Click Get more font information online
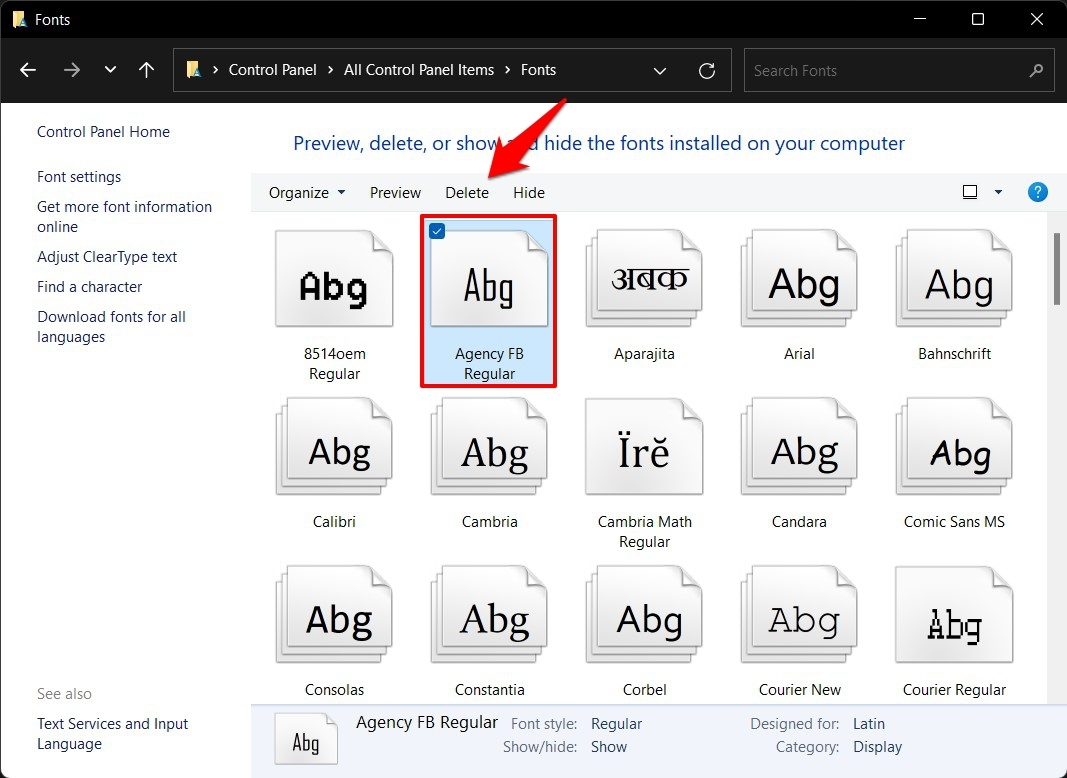The height and width of the screenshot is (778, 1067). point(125,216)
